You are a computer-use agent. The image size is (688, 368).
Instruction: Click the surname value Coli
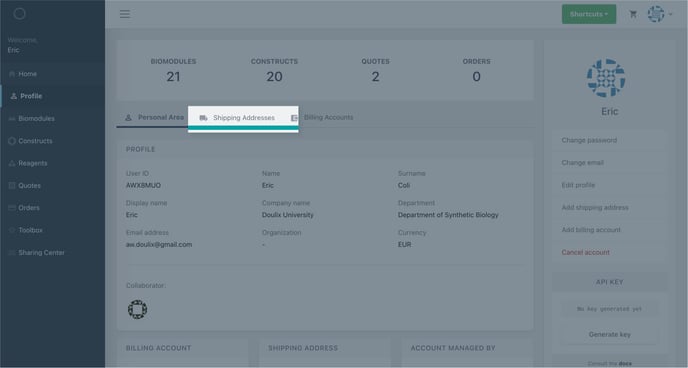[x=404, y=186]
